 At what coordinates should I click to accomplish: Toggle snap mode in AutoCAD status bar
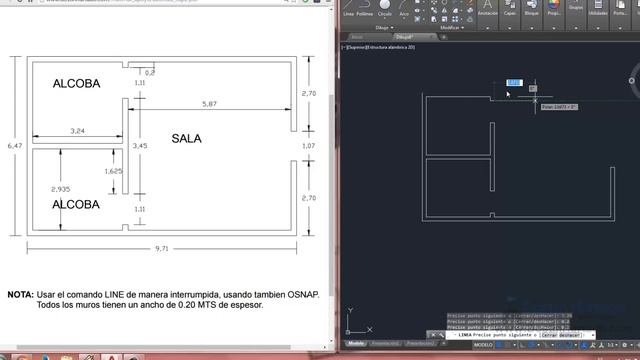coord(507,345)
